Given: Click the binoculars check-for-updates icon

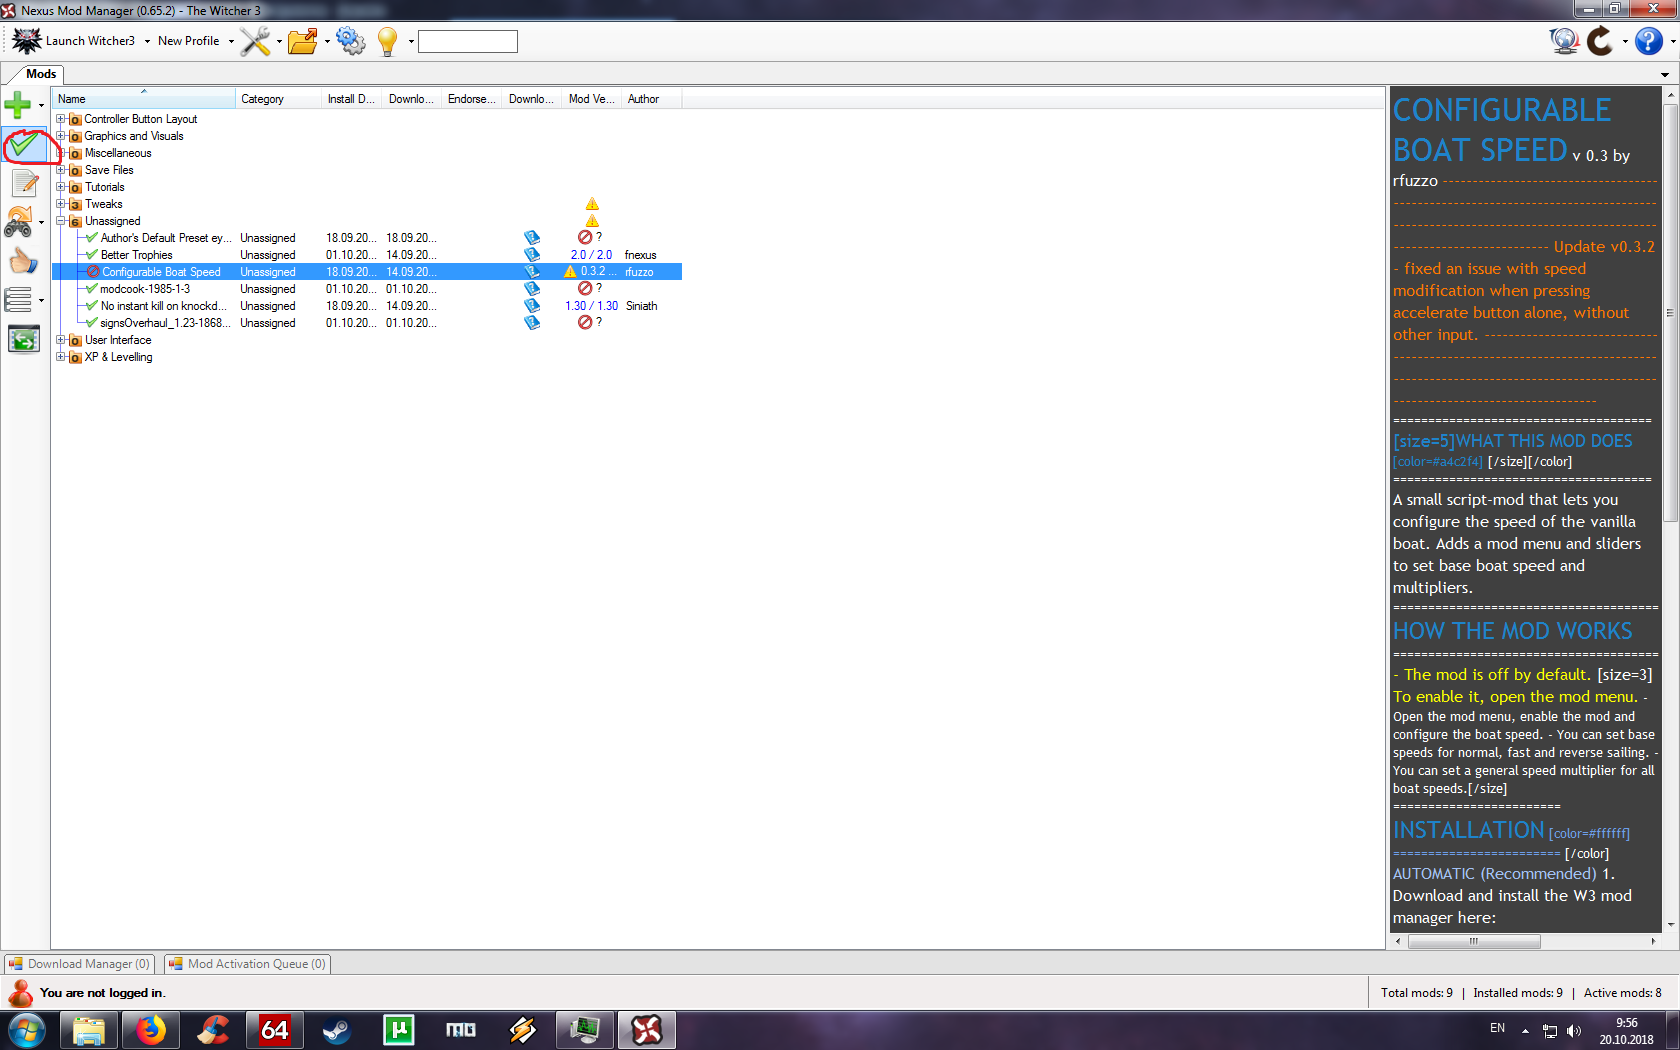Looking at the screenshot, I should [x=20, y=222].
